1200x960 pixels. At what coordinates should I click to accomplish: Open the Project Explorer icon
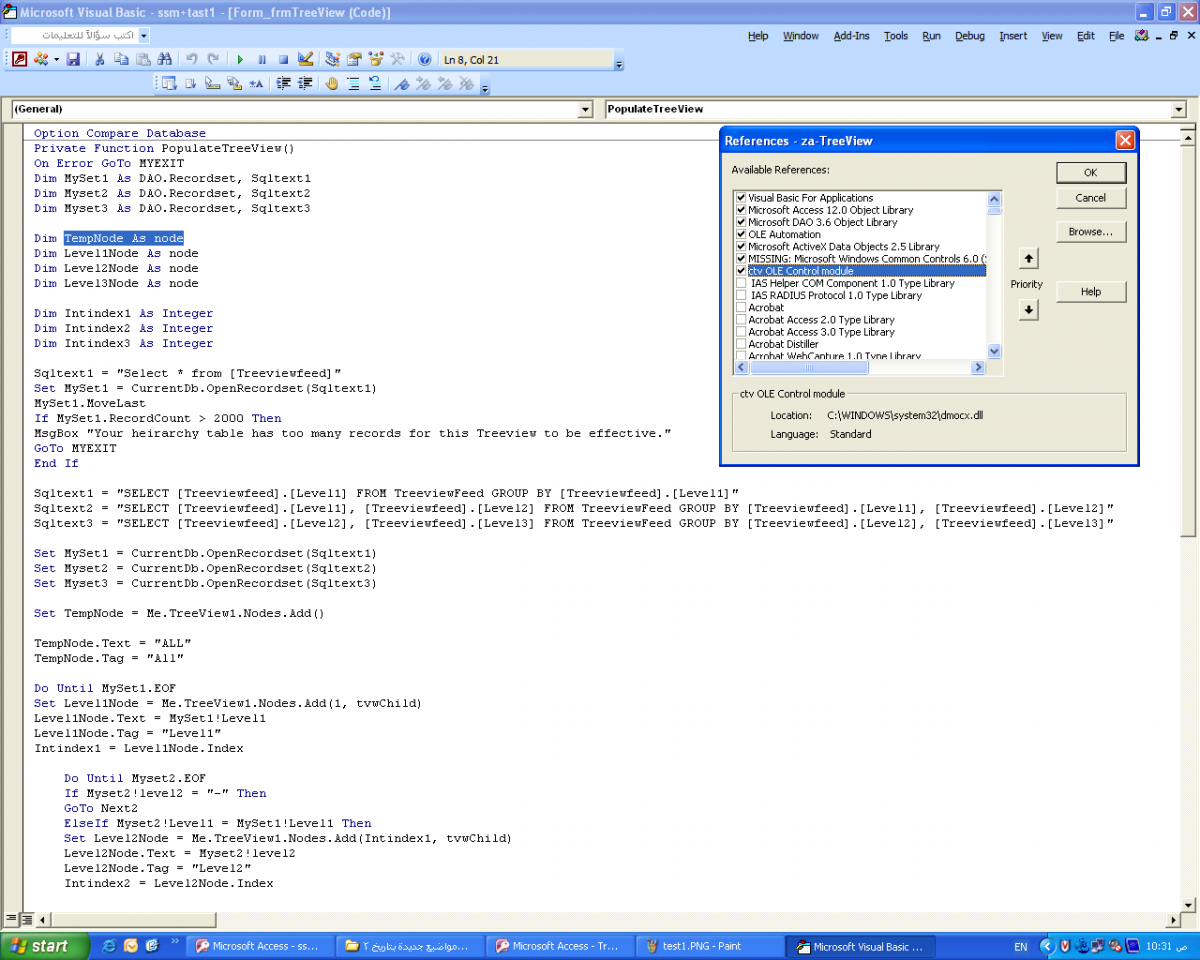coord(333,60)
